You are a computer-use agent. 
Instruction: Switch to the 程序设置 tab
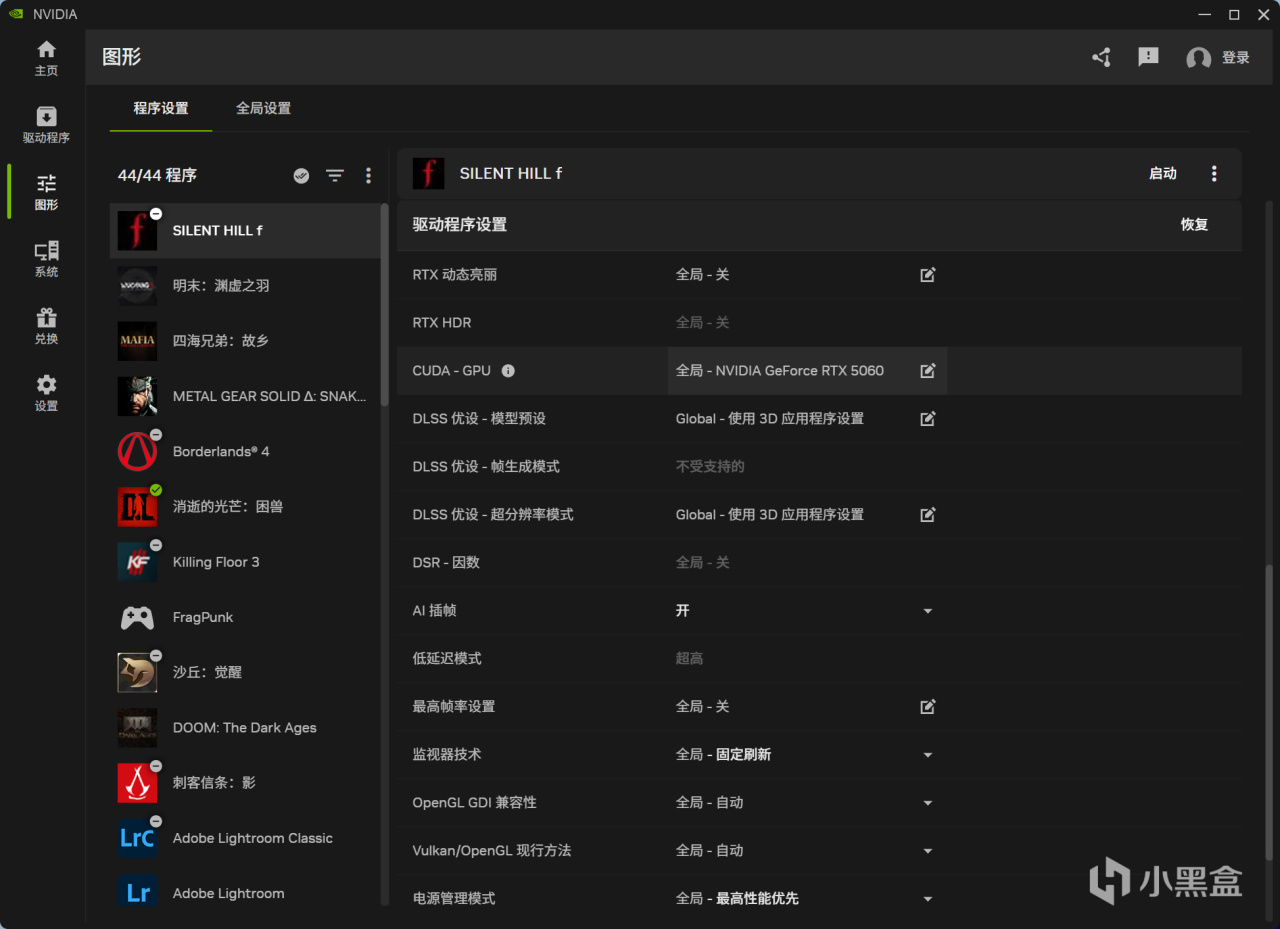point(161,108)
